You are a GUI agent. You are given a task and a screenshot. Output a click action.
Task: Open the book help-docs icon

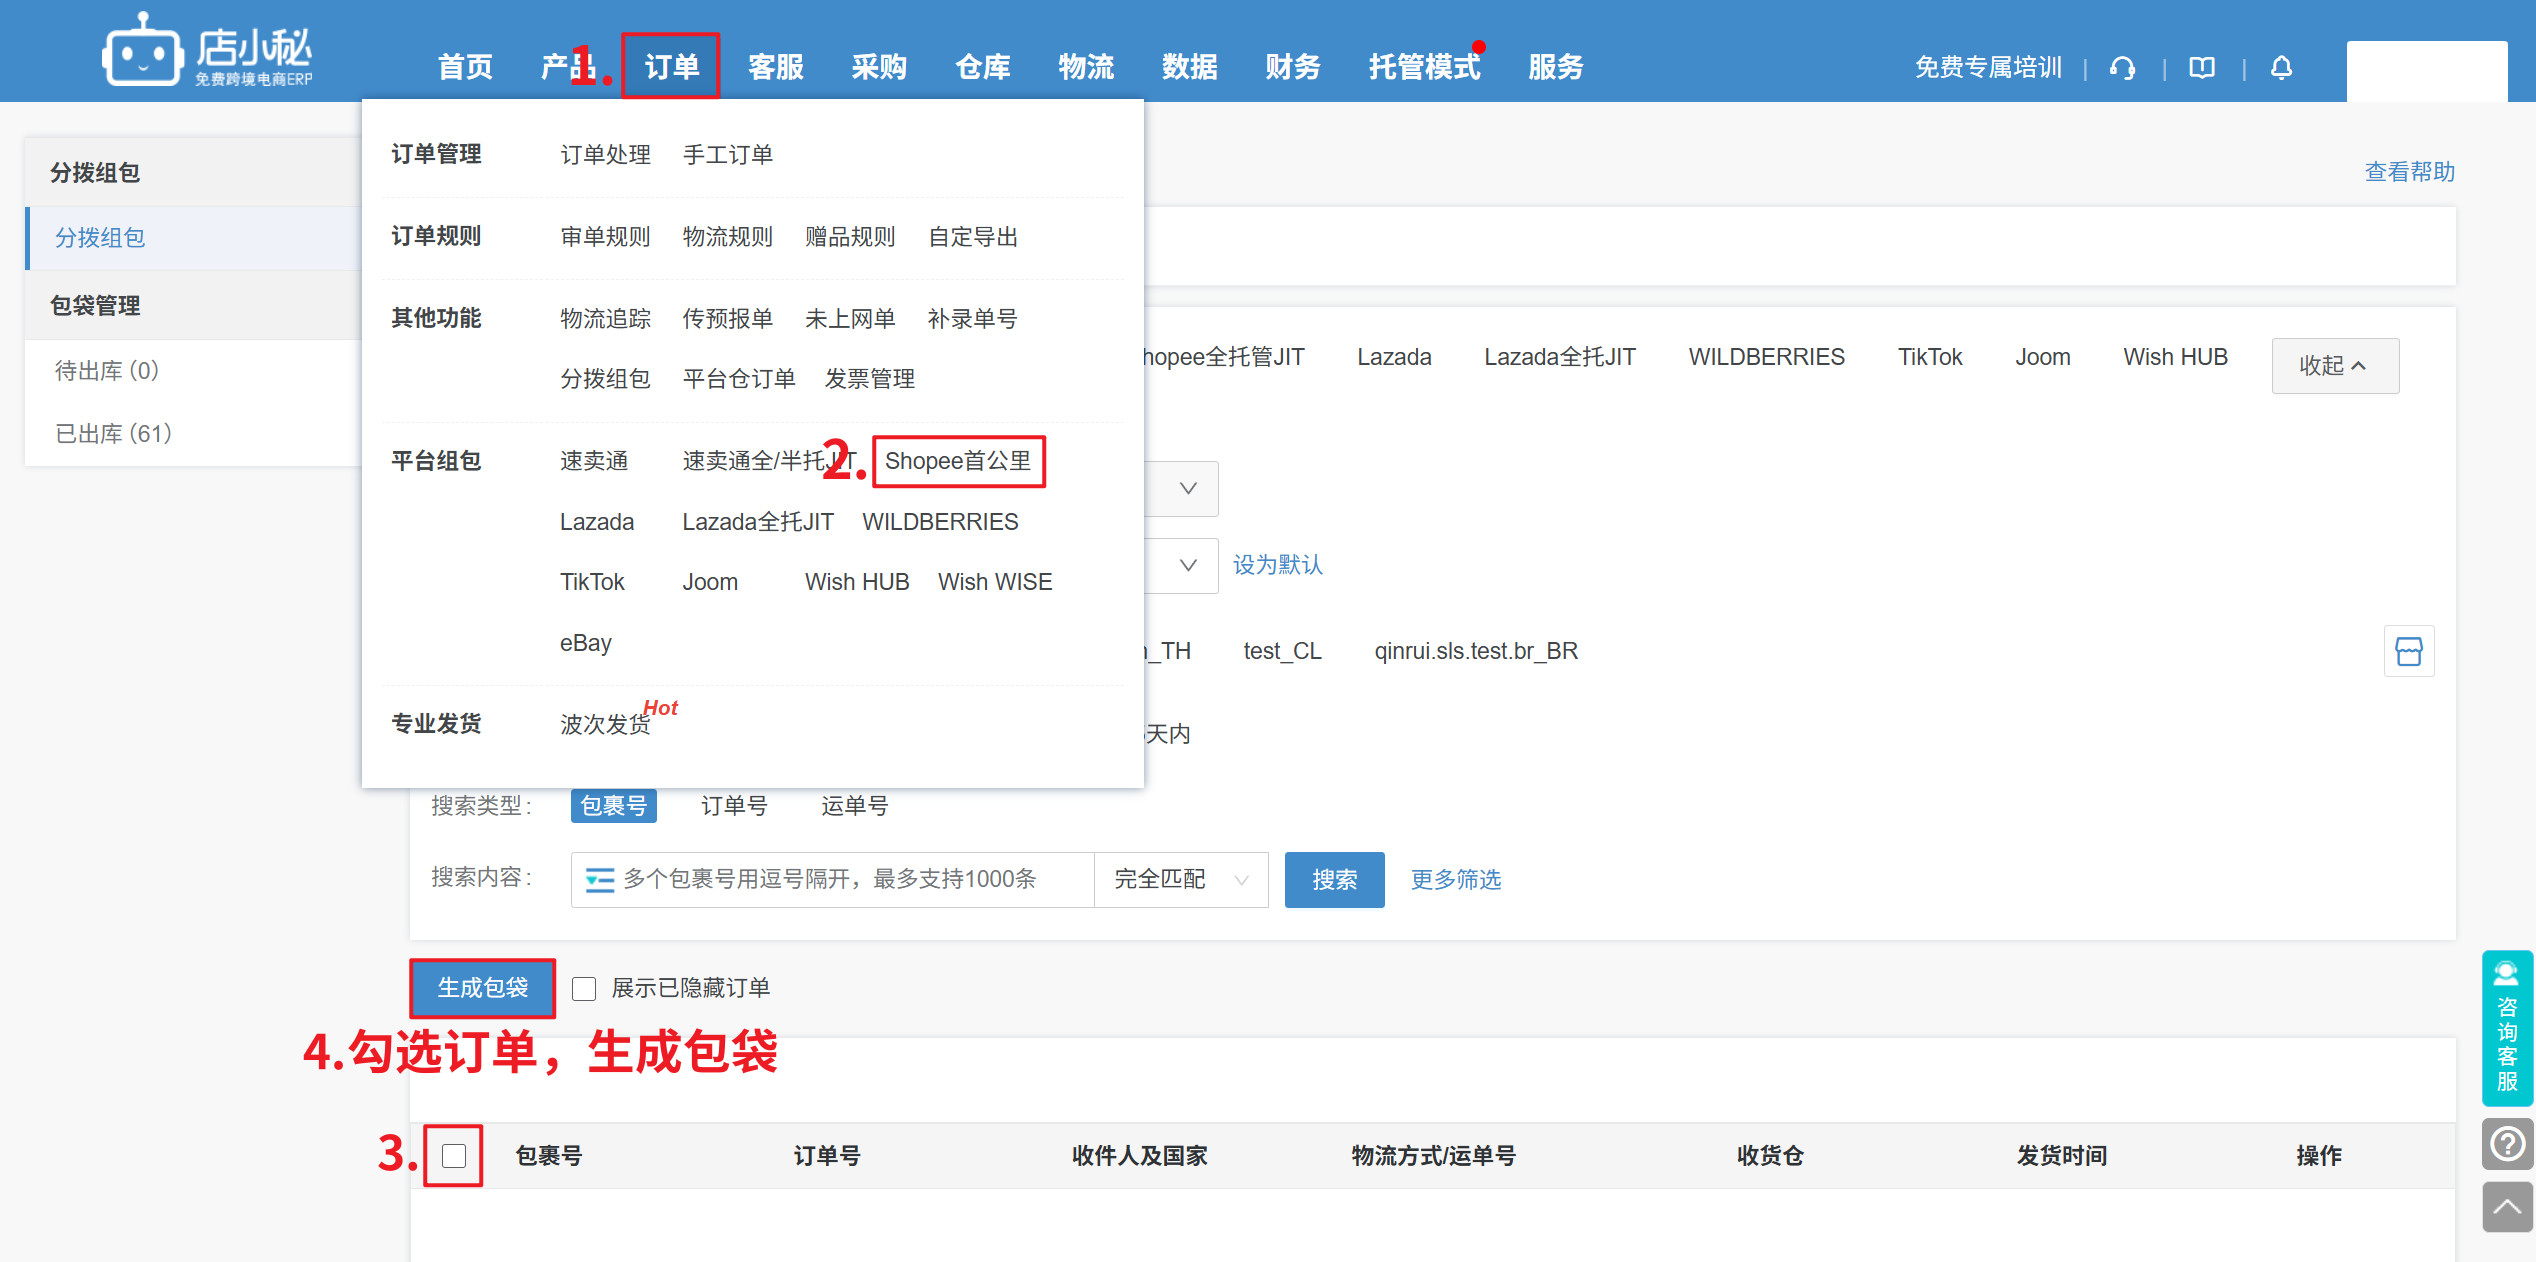click(2202, 68)
